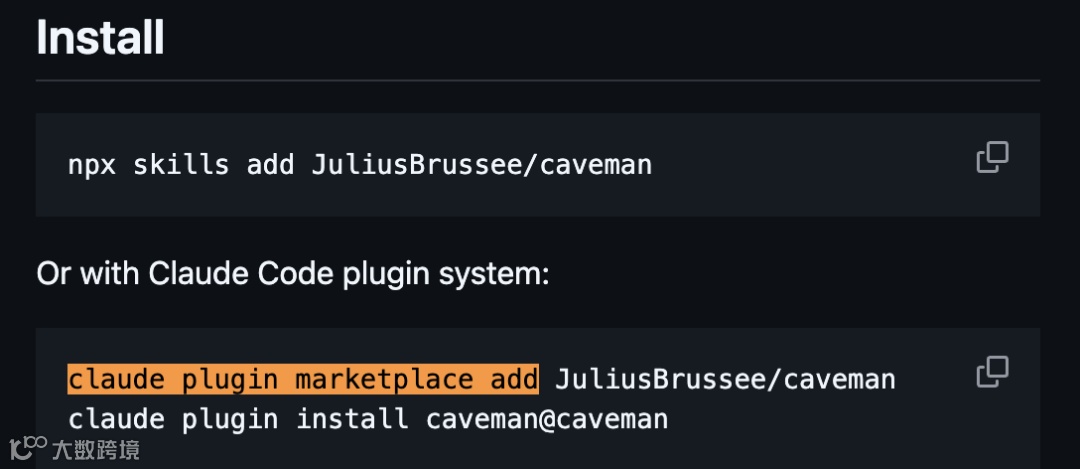
Task: Copy the claude plugin commands block
Action: coord(993,372)
